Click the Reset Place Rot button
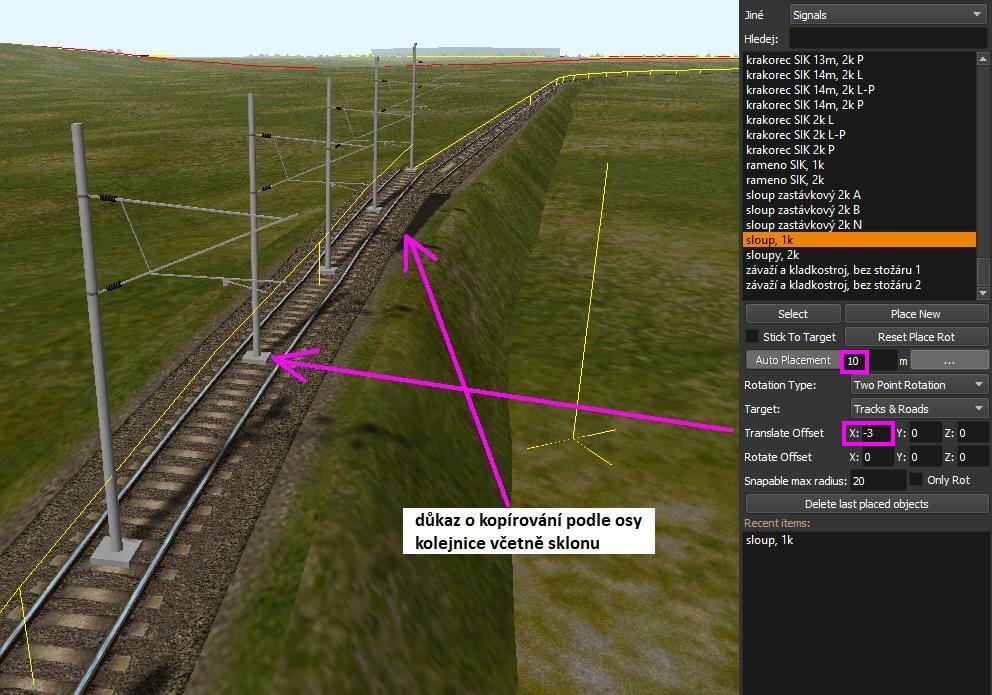This screenshot has height=695, width=992. [916, 337]
